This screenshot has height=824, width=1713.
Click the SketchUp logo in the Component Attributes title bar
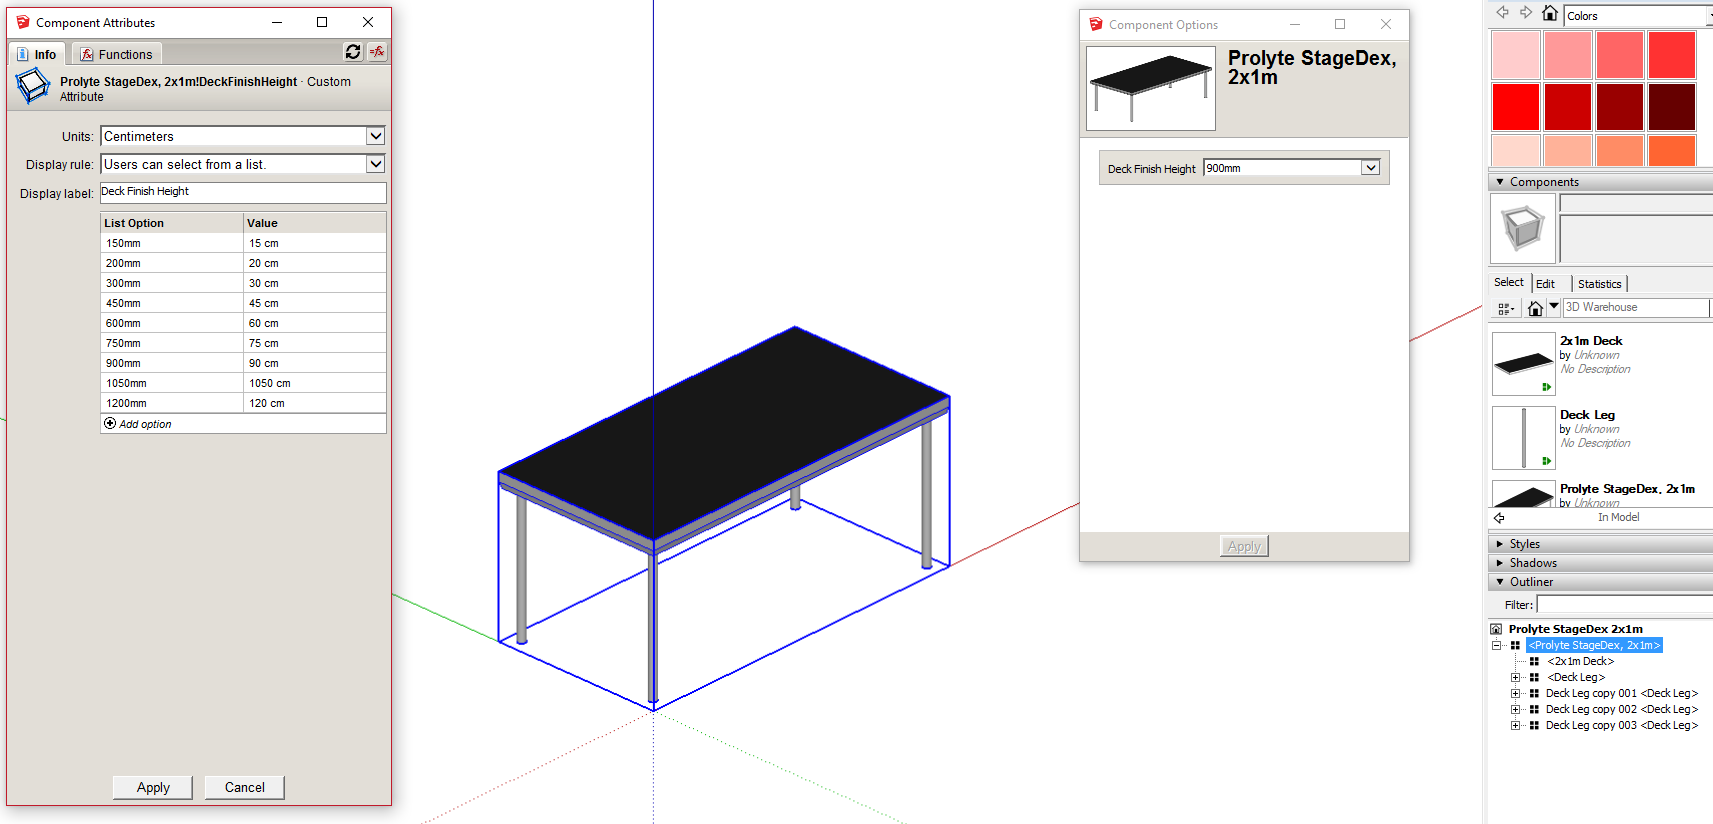point(23,22)
